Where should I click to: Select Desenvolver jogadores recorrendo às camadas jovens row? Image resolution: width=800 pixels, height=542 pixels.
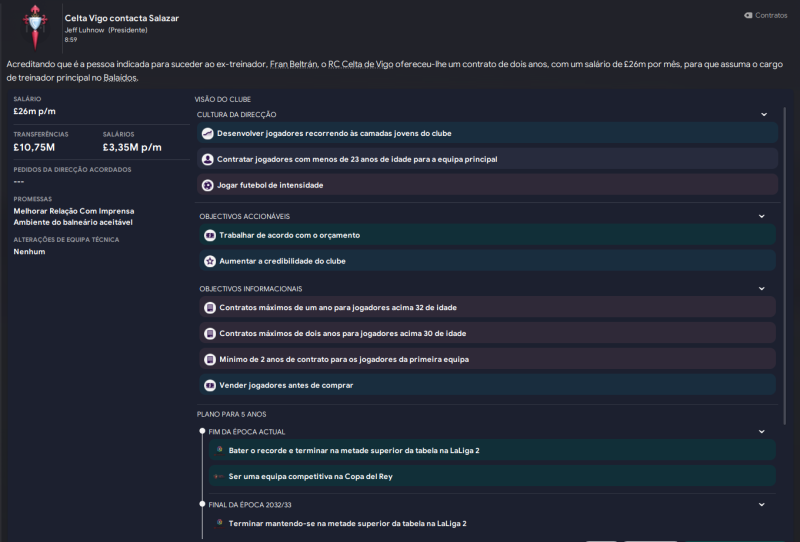487,133
